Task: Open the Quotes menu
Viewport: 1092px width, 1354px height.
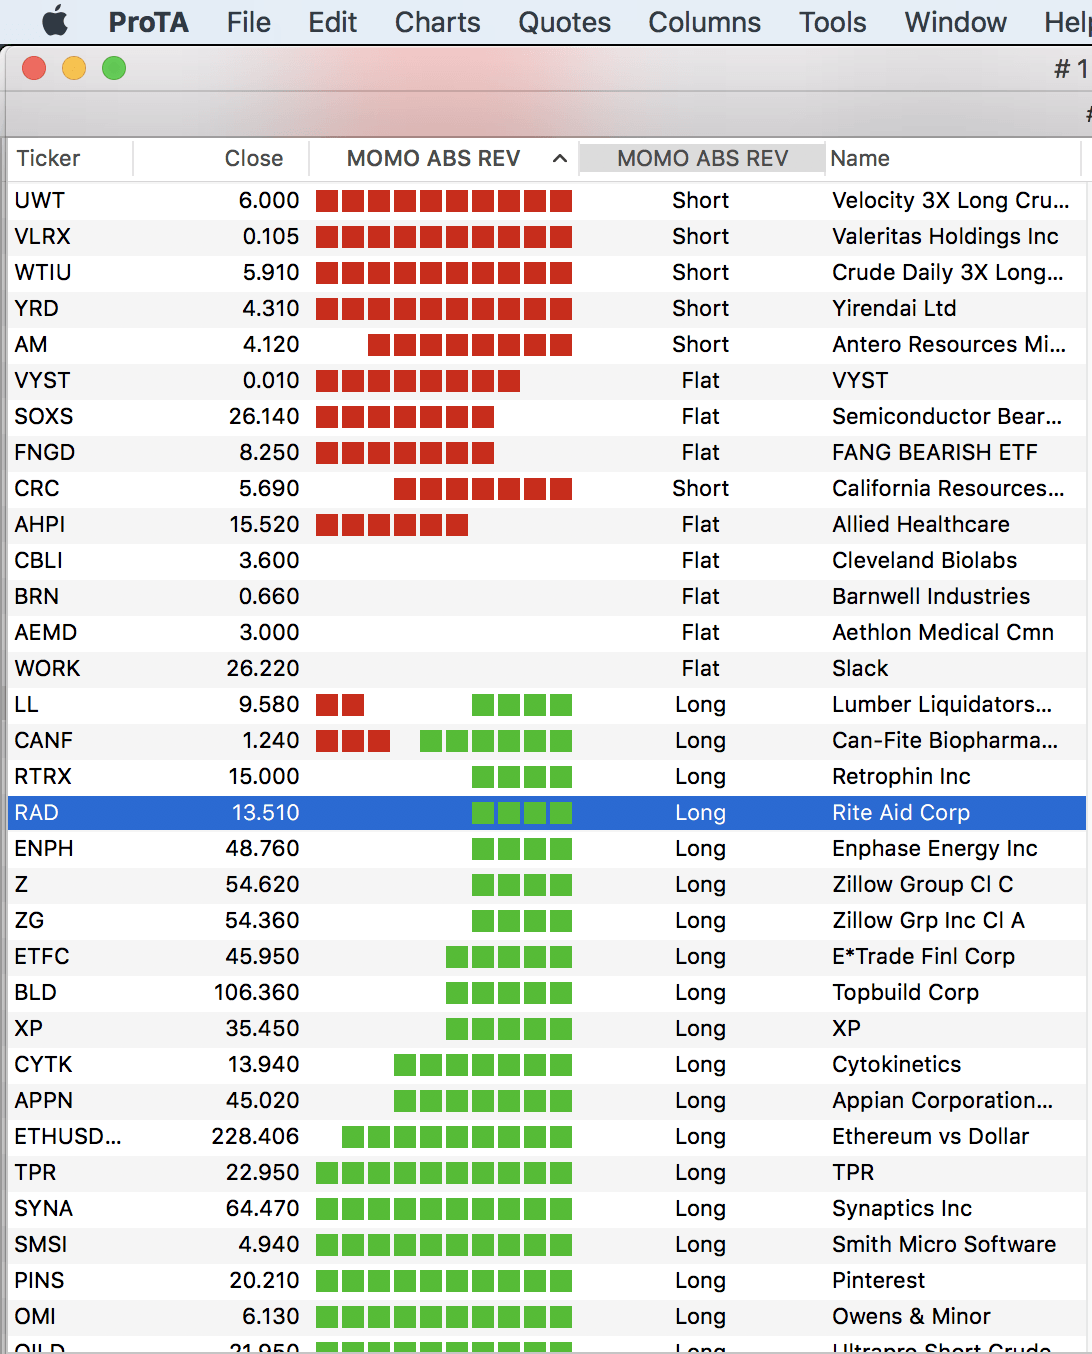Action: click(564, 22)
